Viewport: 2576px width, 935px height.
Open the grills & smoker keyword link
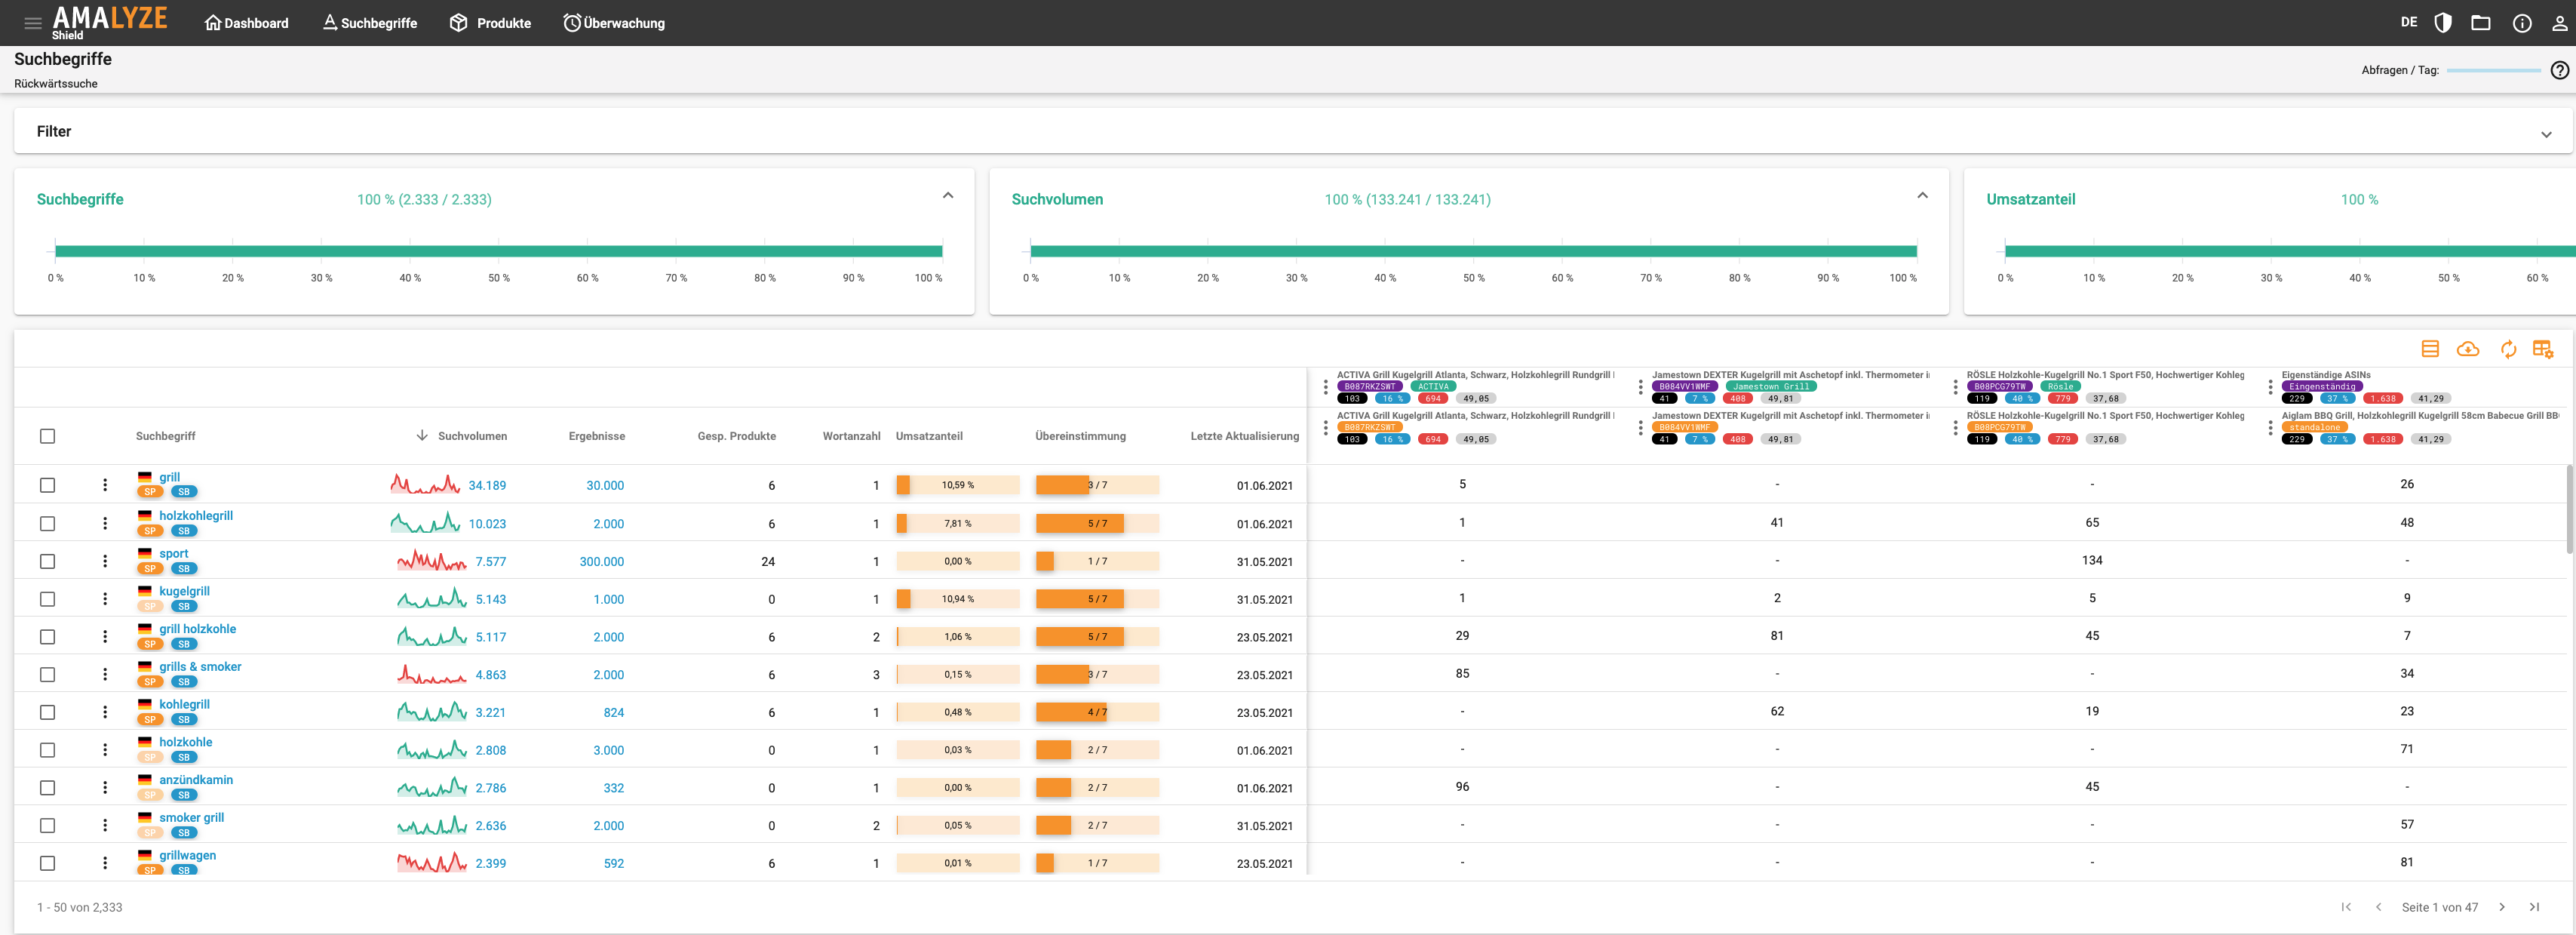tap(200, 667)
